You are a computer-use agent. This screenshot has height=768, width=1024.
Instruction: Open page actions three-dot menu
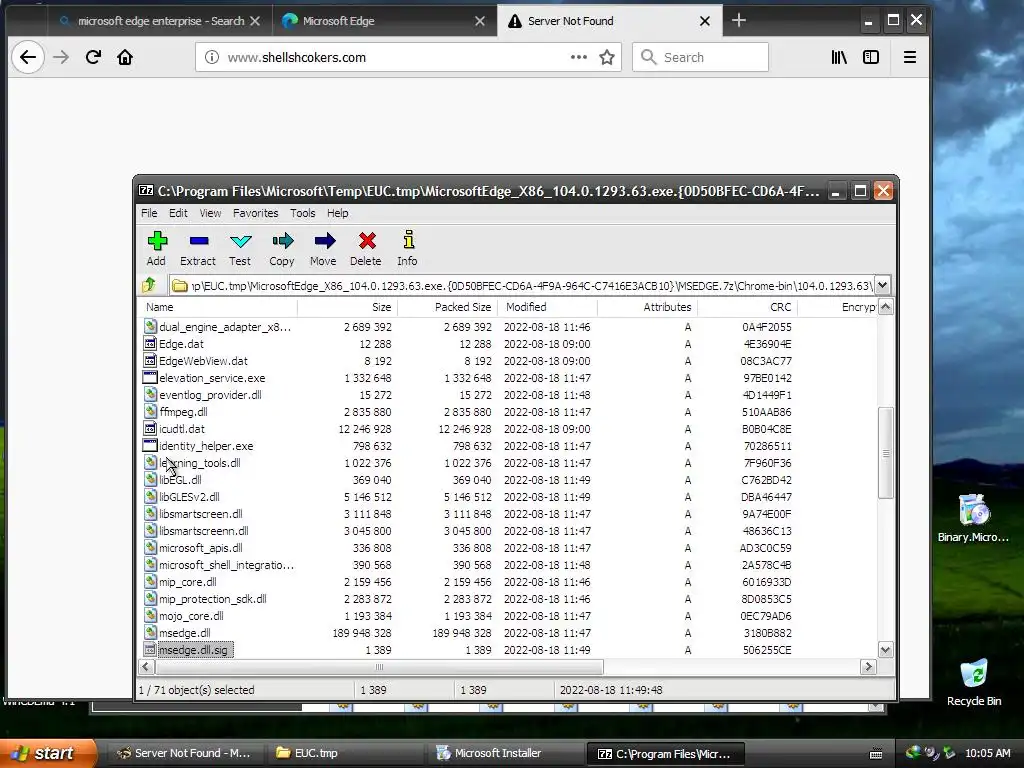tap(579, 57)
